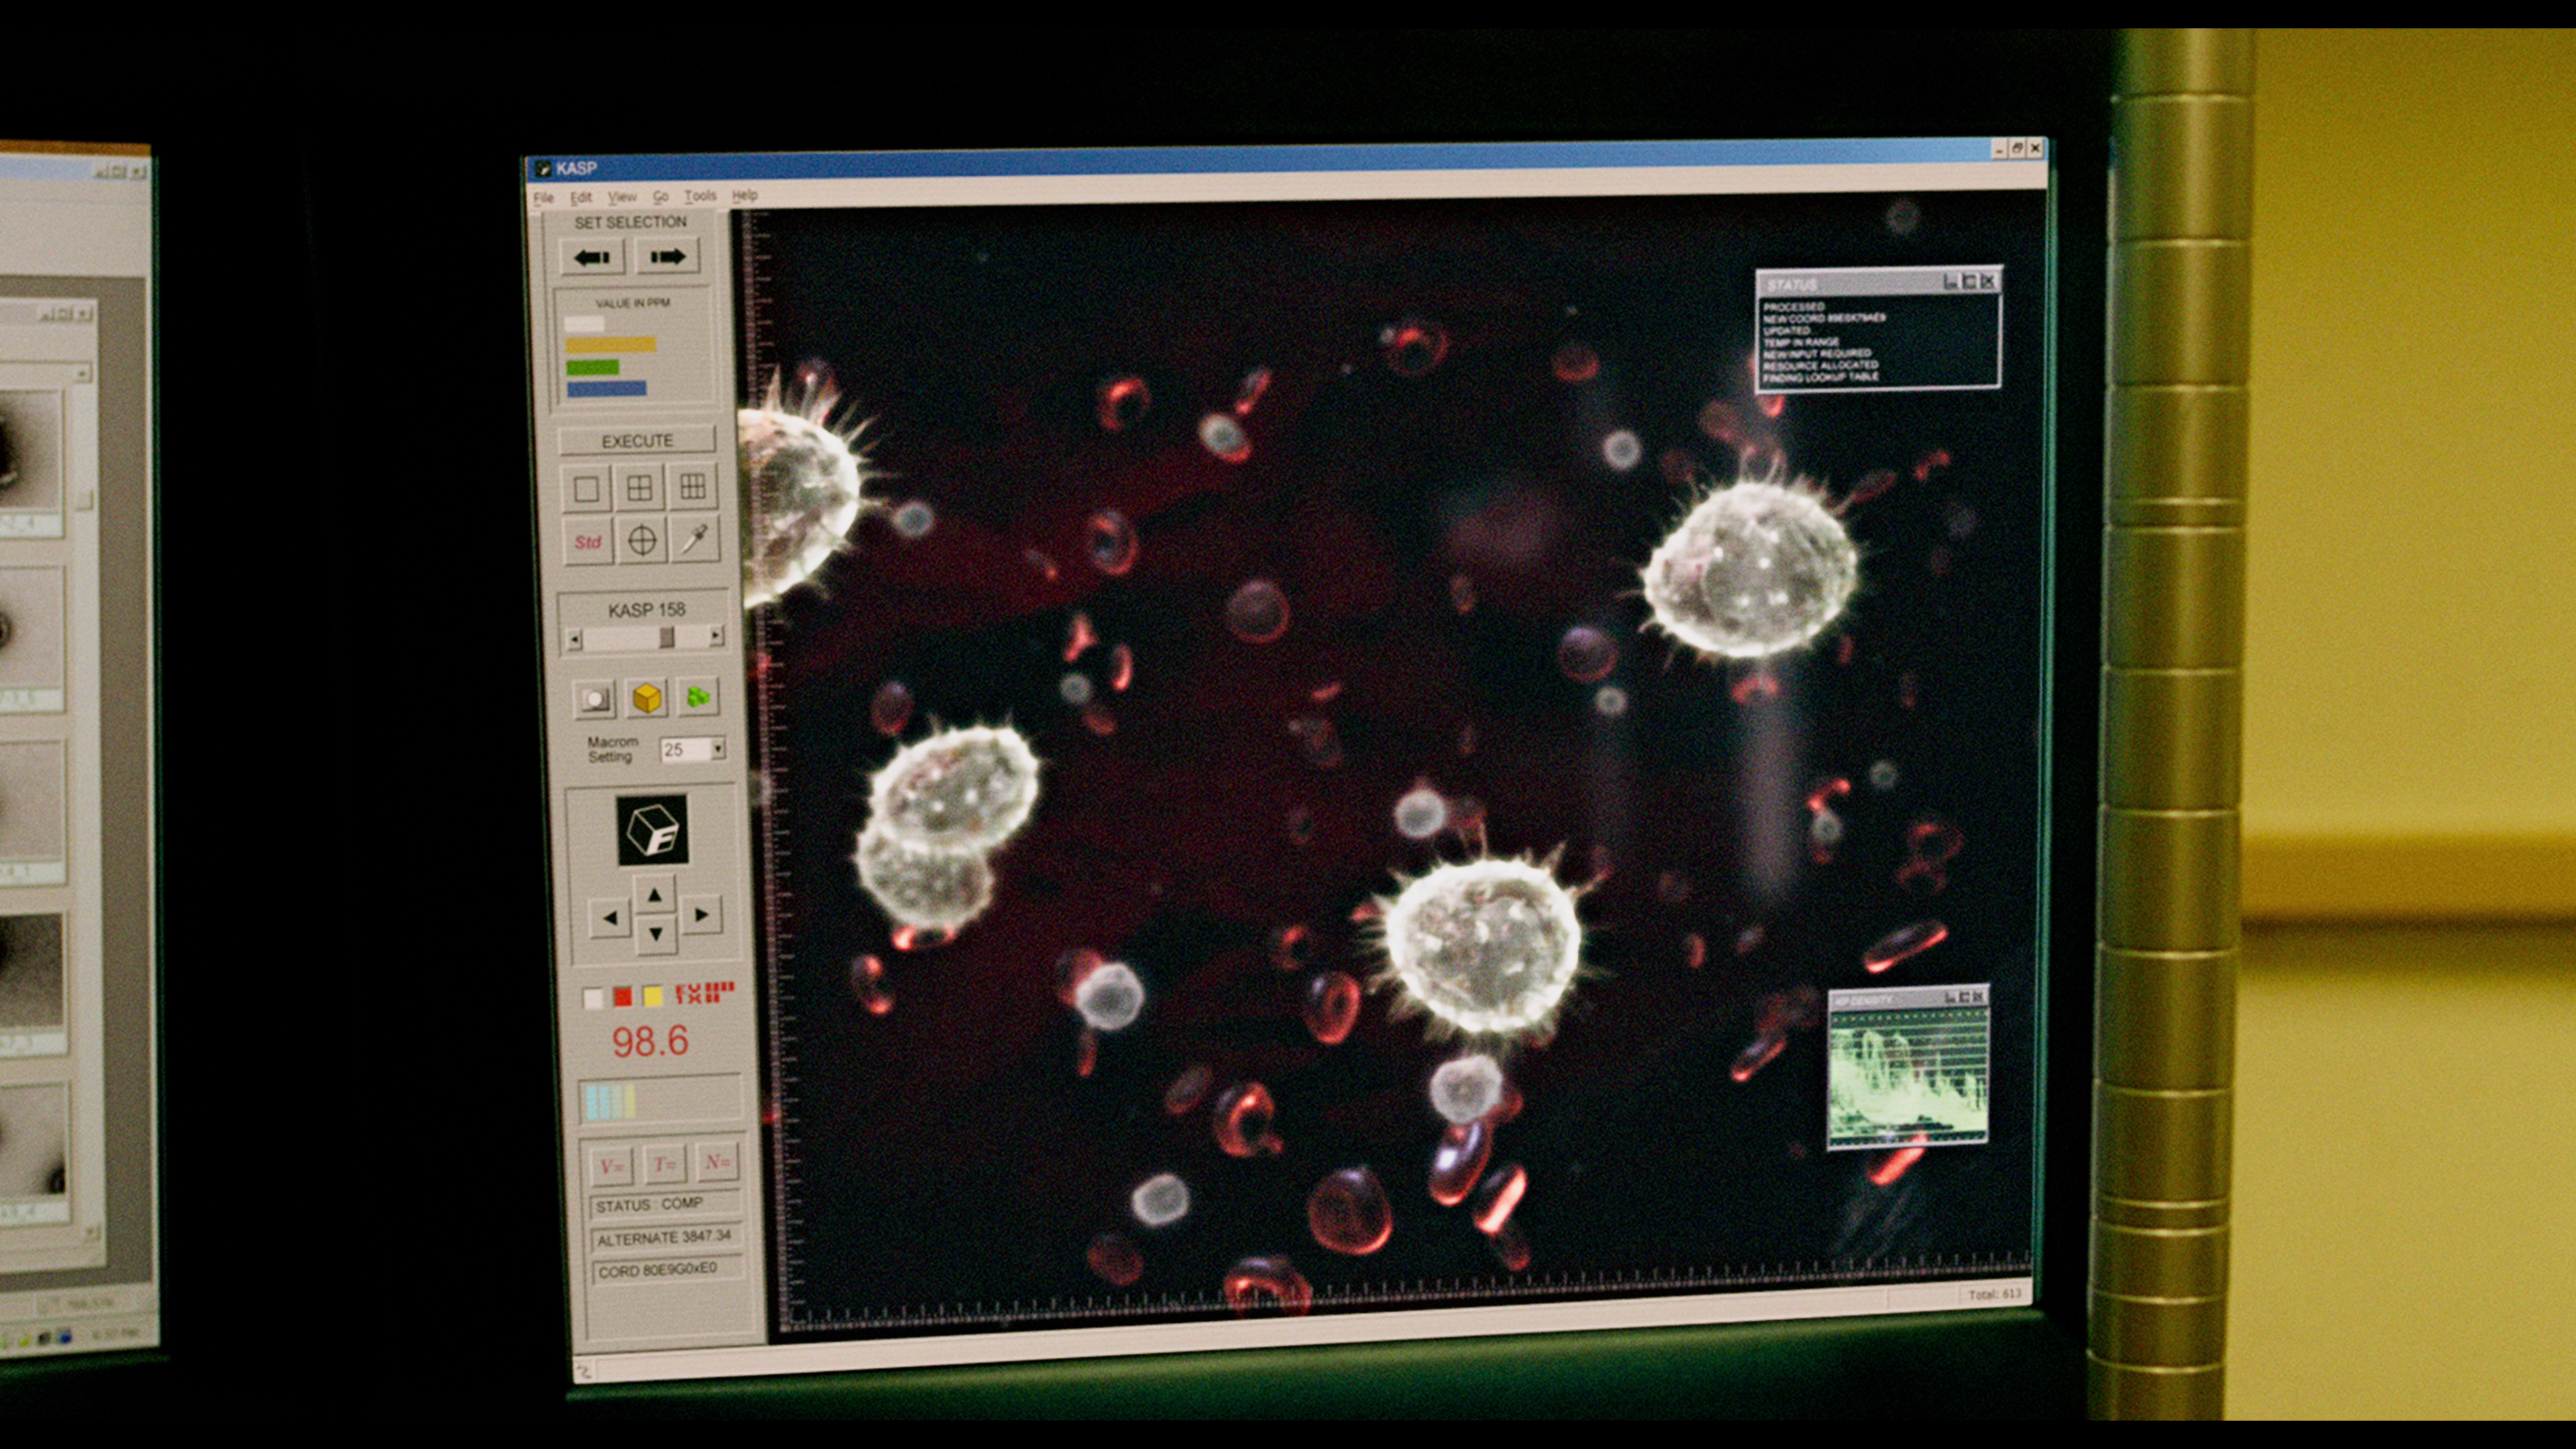Image resolution: width=2576 pixels, height=1449 pixels.
Task: Click the left arrow under Set Selection
Action: (592, 257)
